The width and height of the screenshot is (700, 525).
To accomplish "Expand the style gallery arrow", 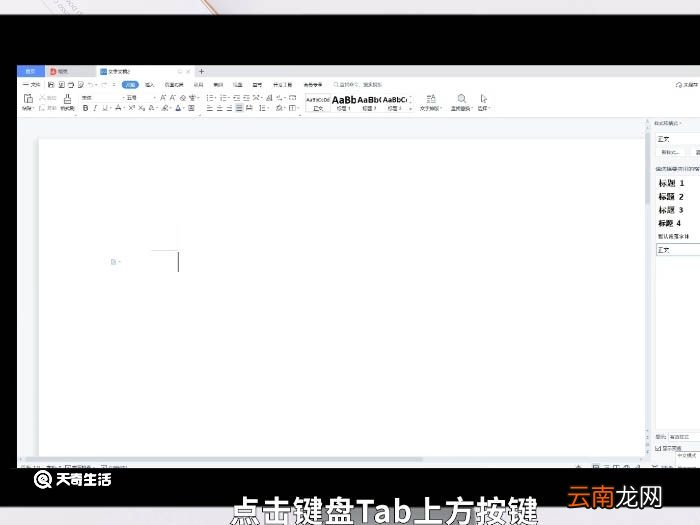I will coord(411,108).
